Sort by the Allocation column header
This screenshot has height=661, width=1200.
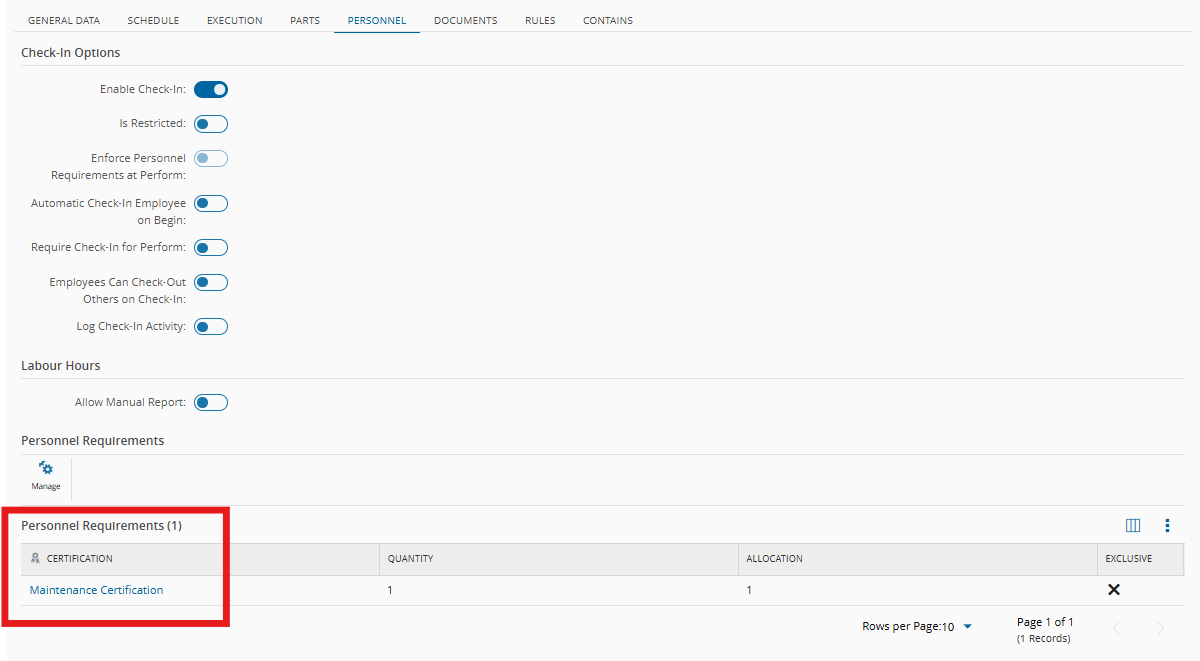coord(917,559)
